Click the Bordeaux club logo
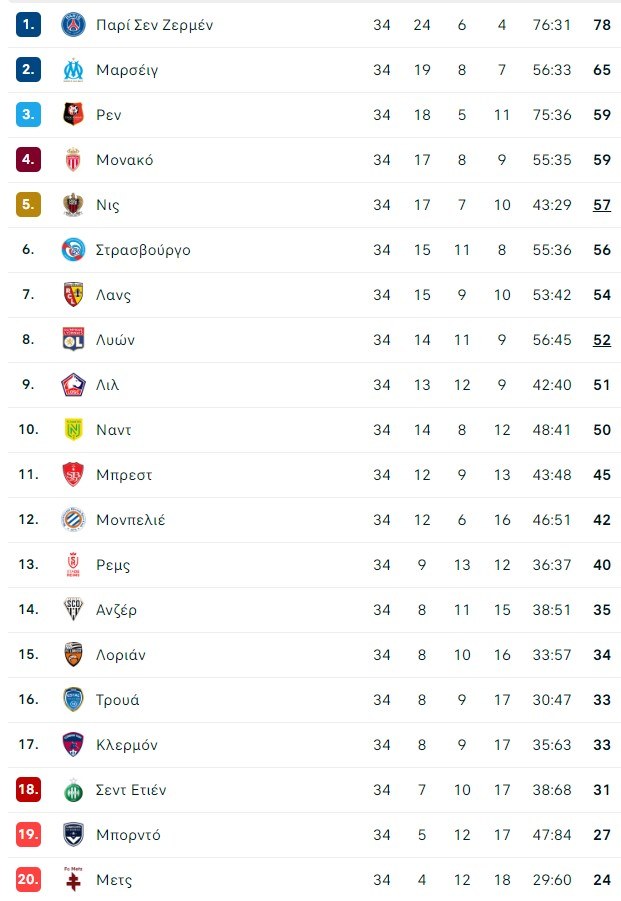Screen dimensions: 621x901 73,835
